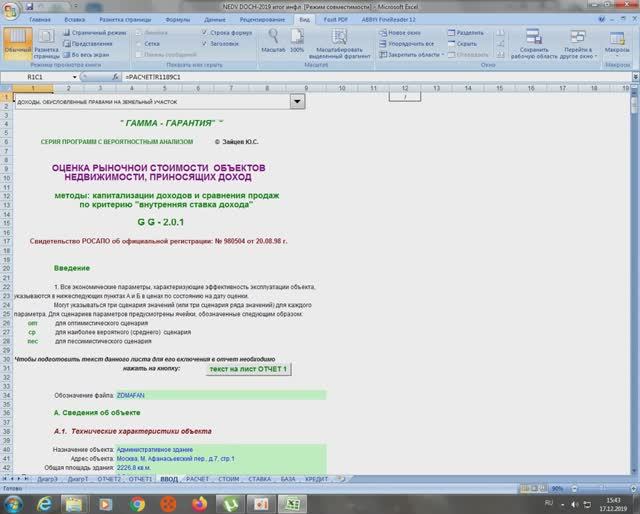This screenshot has height=514, width=640.
Task: Open Page Break Preview (Страничный режим)
Action: tap(94, 32)
